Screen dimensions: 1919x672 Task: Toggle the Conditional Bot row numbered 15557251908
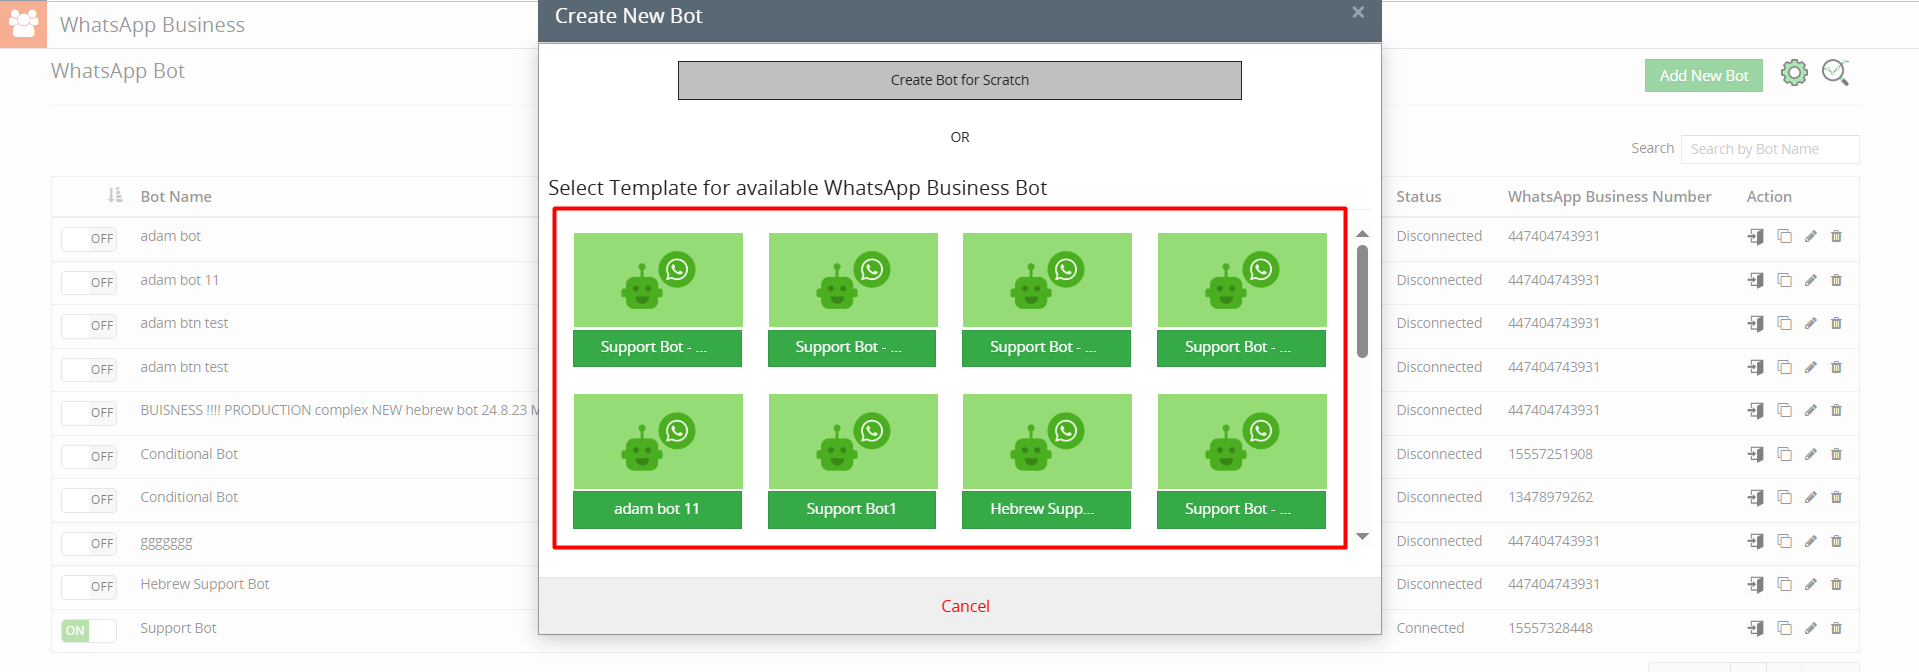[89, 456]
